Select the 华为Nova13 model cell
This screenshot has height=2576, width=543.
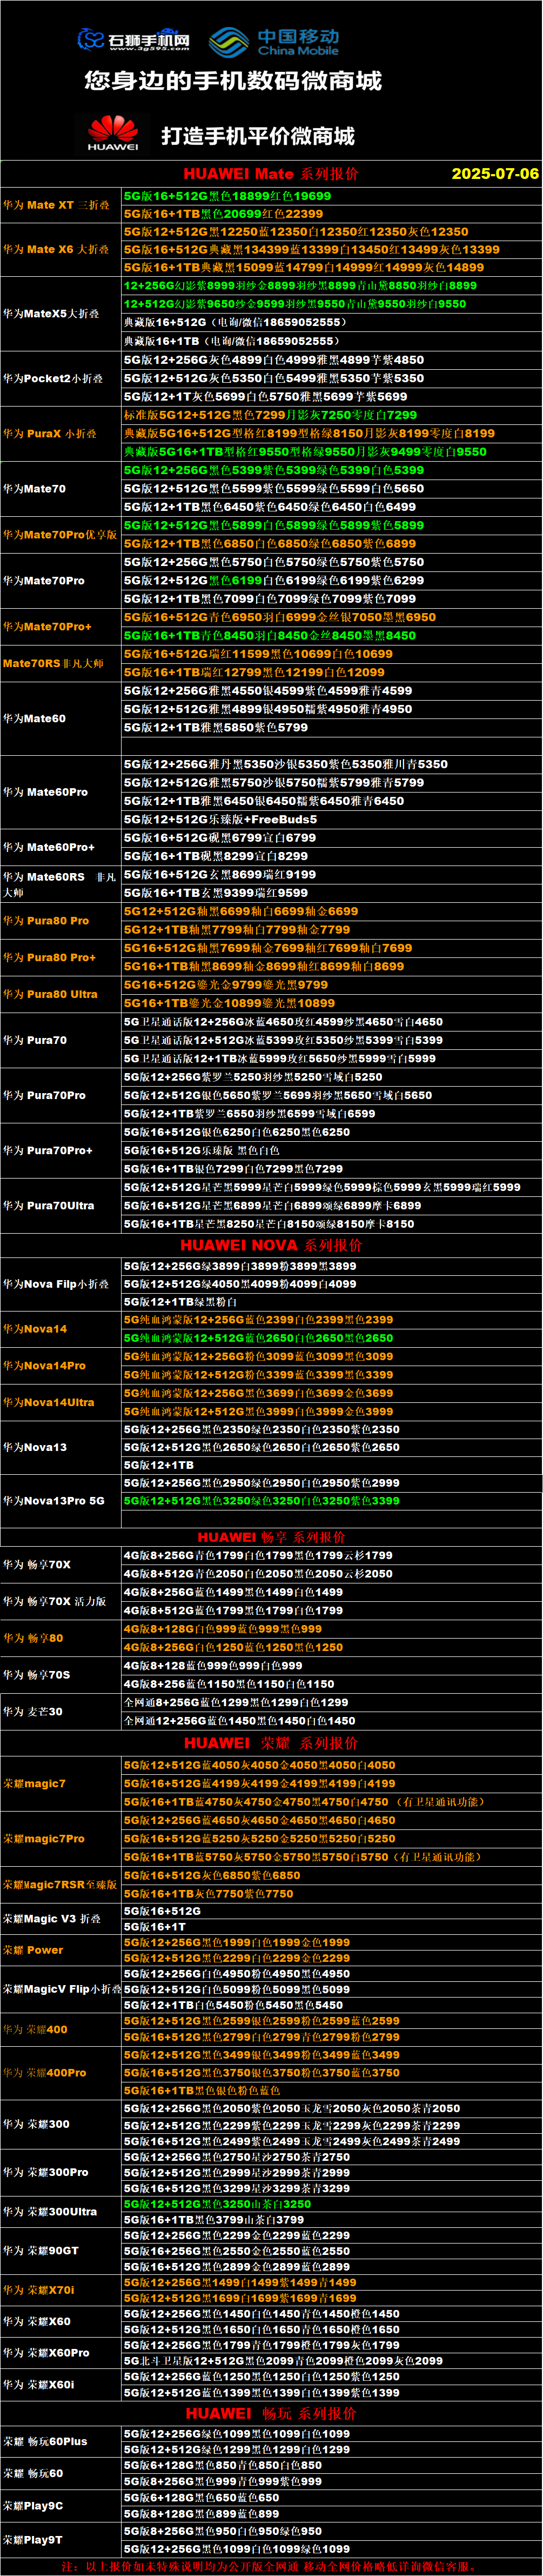(61, 1447)
